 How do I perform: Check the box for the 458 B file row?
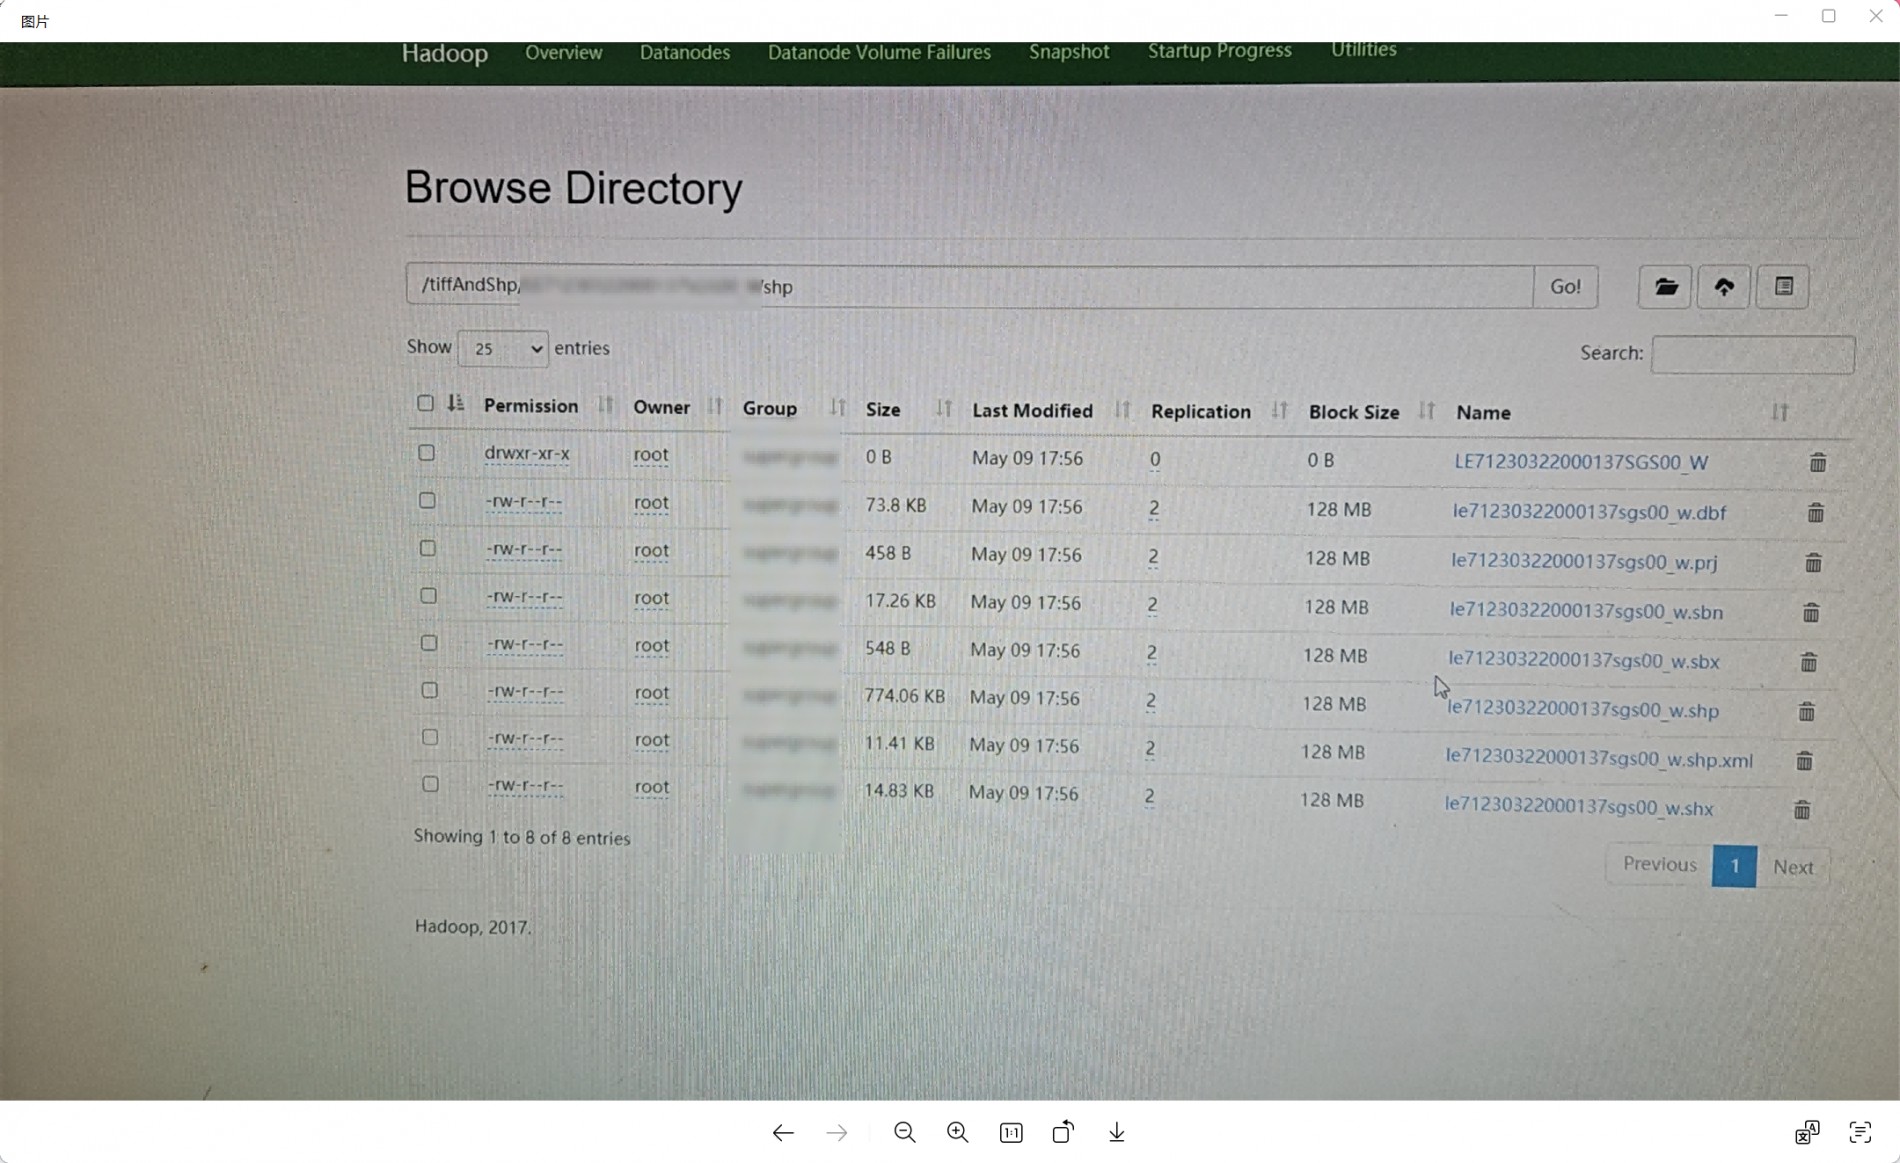point(428,548)
